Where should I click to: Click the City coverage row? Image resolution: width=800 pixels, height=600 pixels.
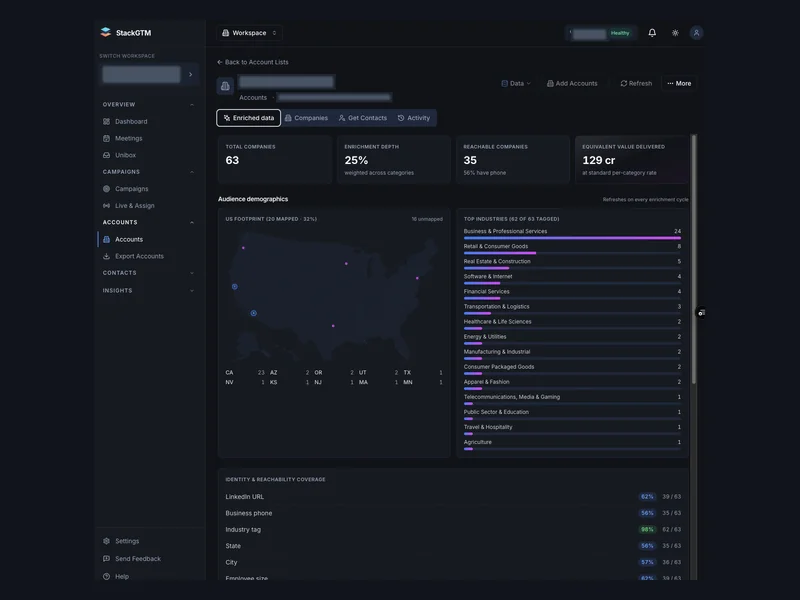pos(453,562)
